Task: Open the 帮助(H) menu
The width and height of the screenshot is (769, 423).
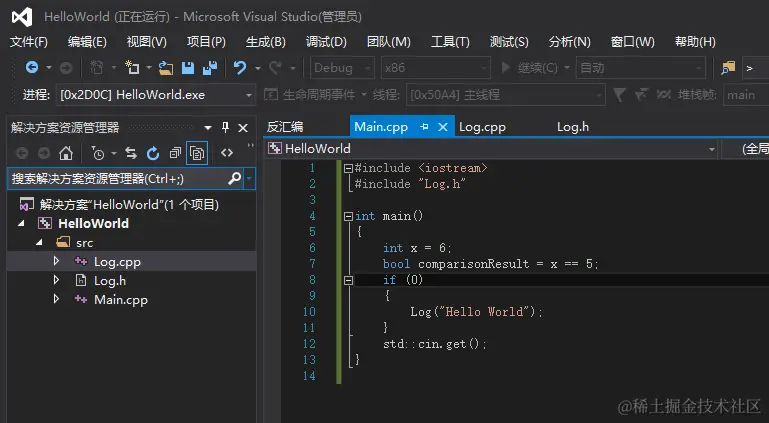Action: point(695,42)
